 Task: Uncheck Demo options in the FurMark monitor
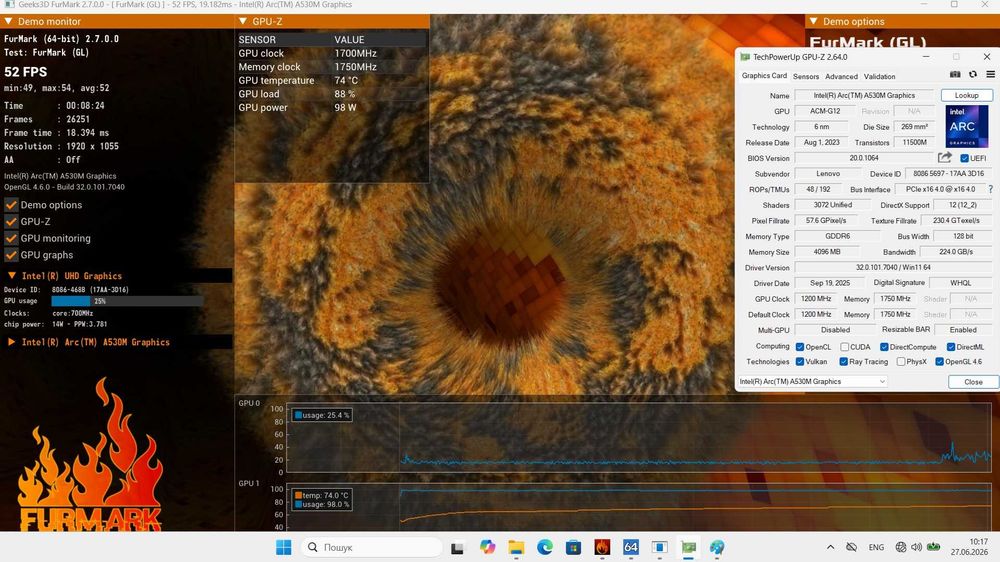(11, 205)
